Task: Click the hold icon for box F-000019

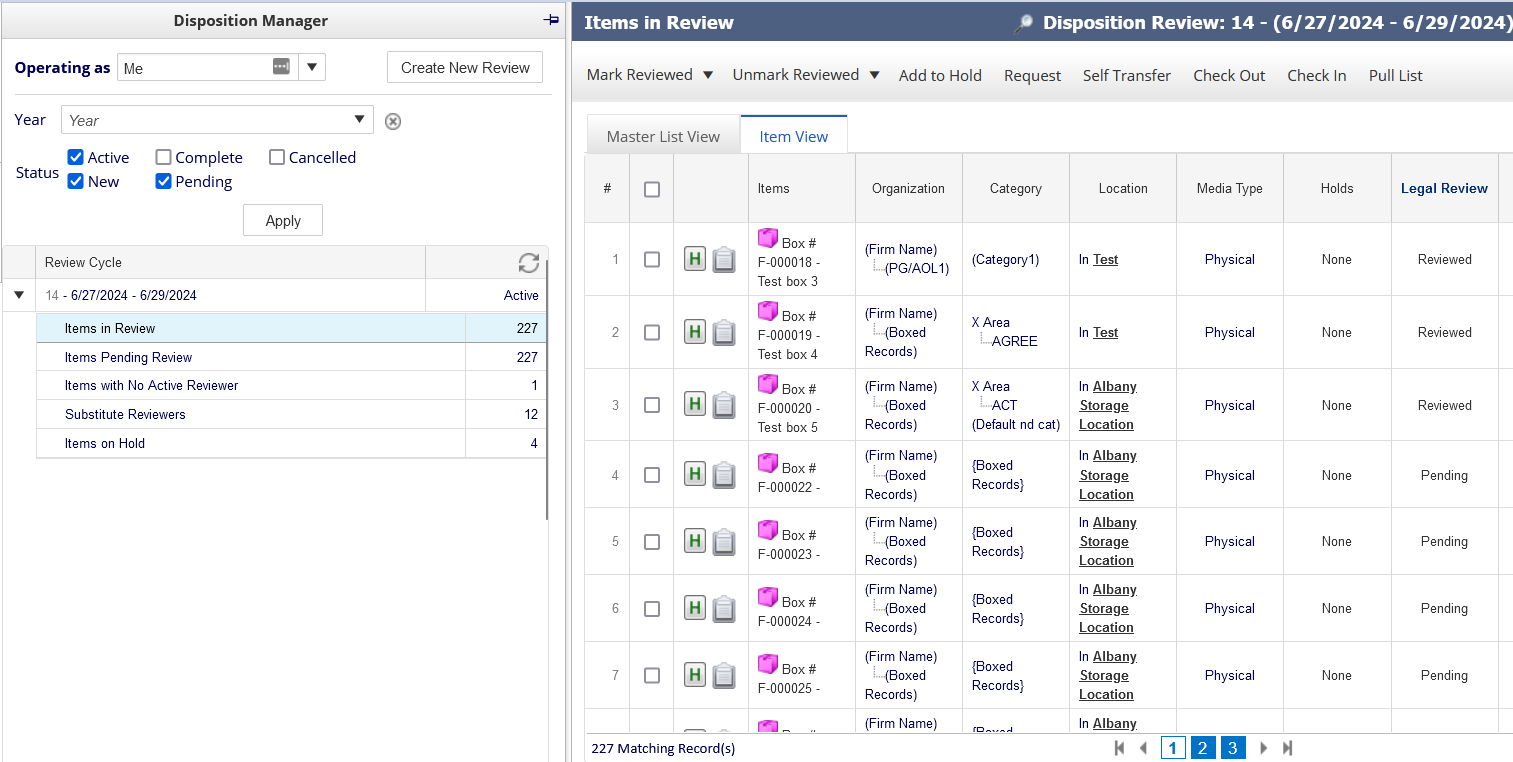Action: [x=695, y=332]
